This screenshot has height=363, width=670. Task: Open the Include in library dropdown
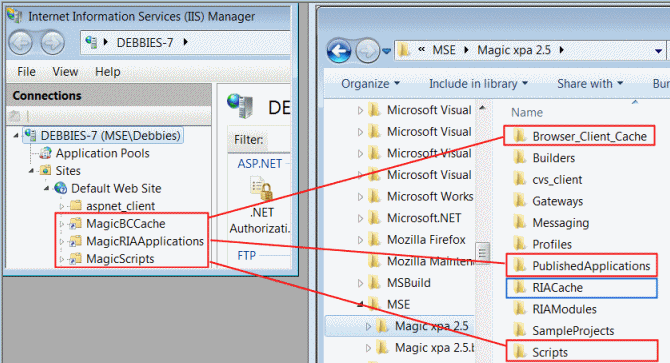(478, 84)
